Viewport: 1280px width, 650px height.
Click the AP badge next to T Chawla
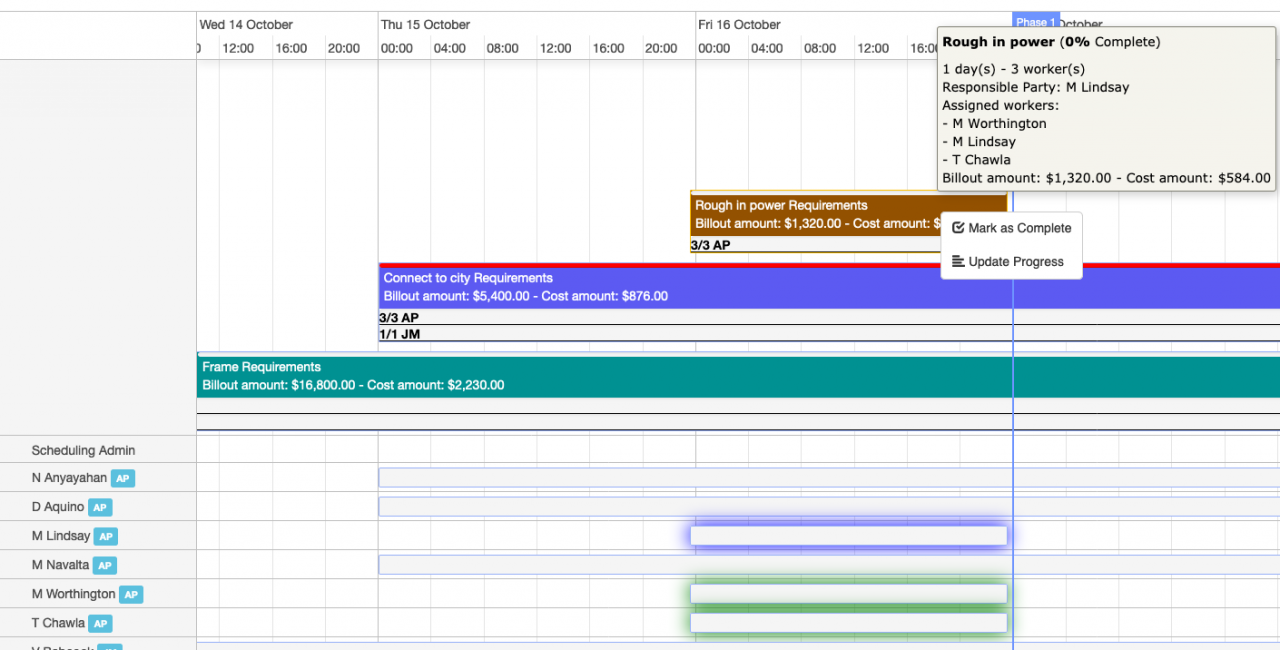coord(99,623)
